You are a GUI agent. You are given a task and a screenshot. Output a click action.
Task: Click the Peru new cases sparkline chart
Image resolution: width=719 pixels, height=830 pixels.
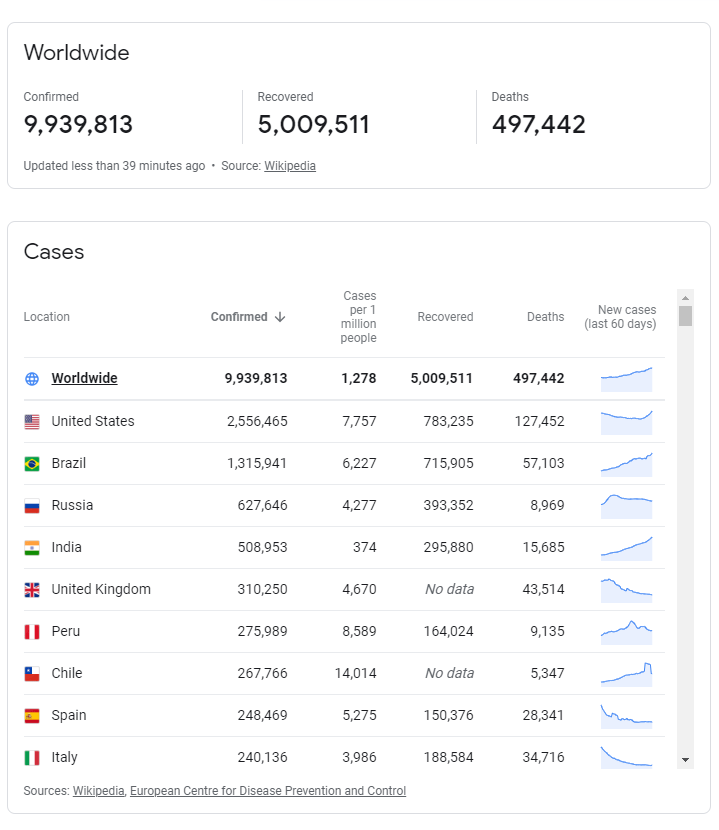(626, 631)
